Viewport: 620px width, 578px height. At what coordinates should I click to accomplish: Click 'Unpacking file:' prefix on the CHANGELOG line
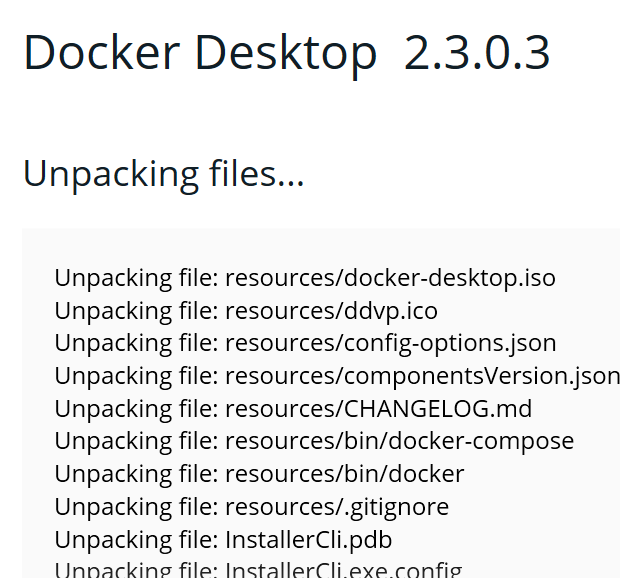click(136, 409)
